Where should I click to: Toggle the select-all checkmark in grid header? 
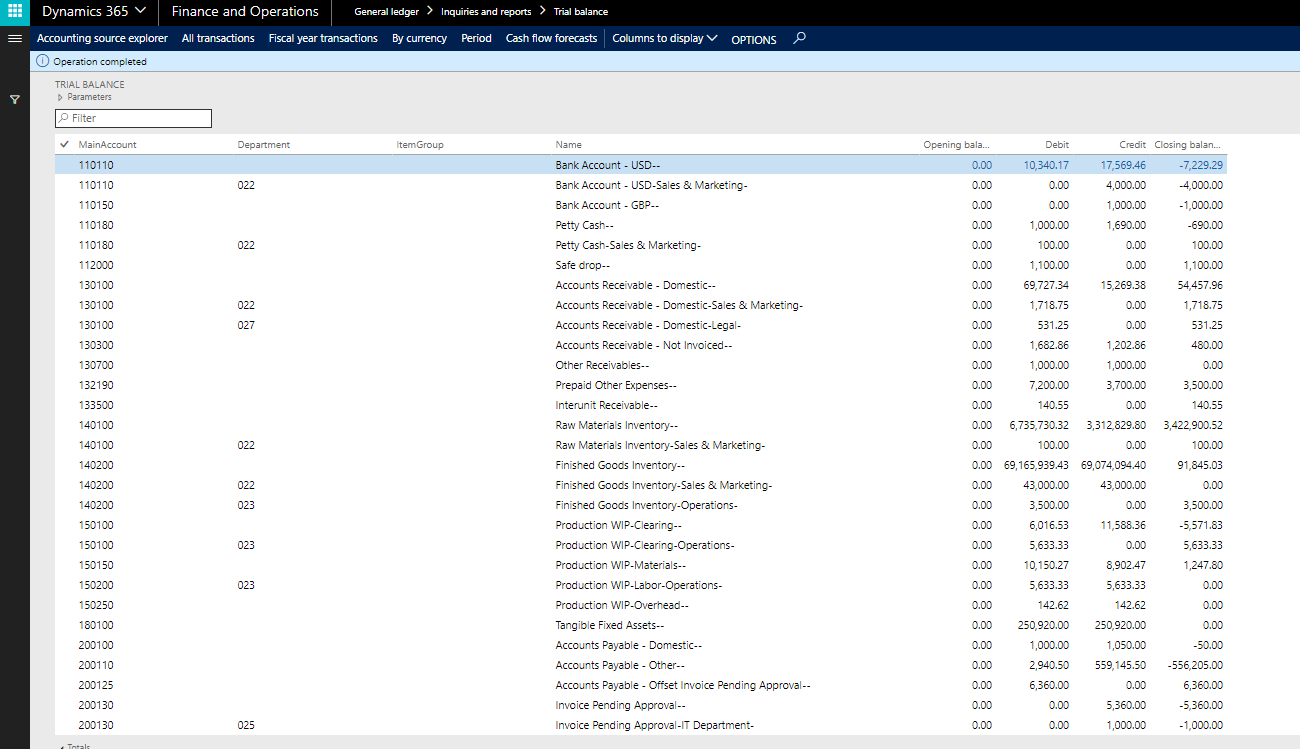(x=65, y=145)
